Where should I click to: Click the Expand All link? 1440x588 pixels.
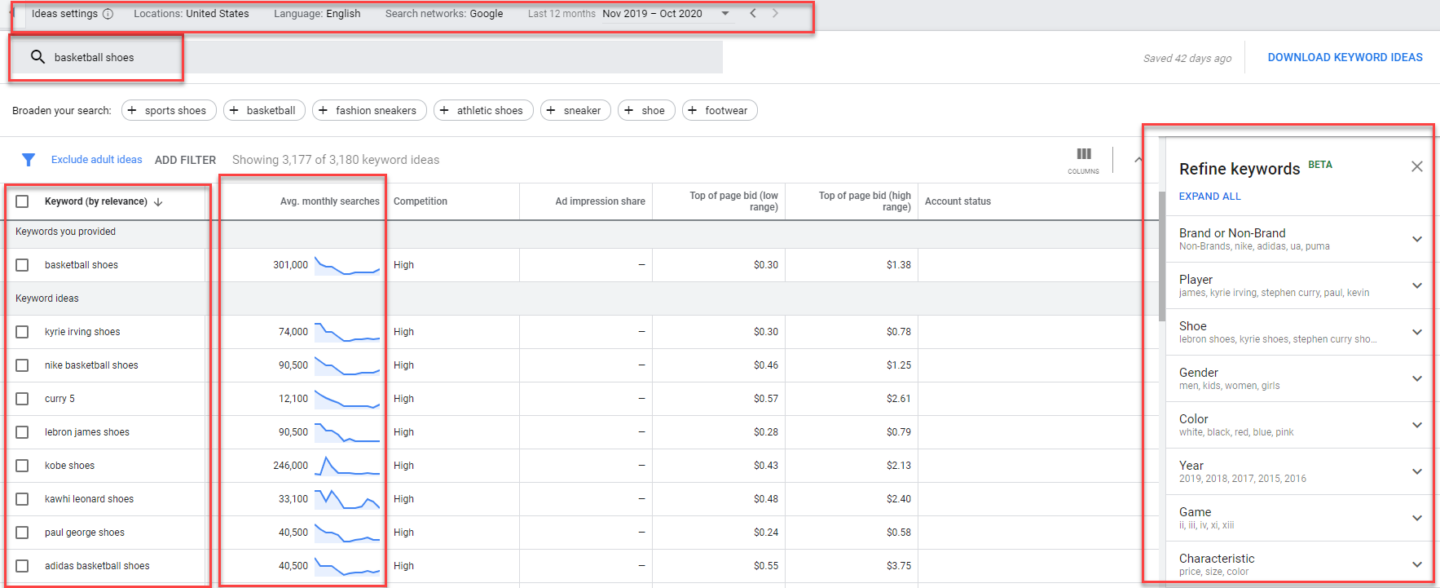1209,197
